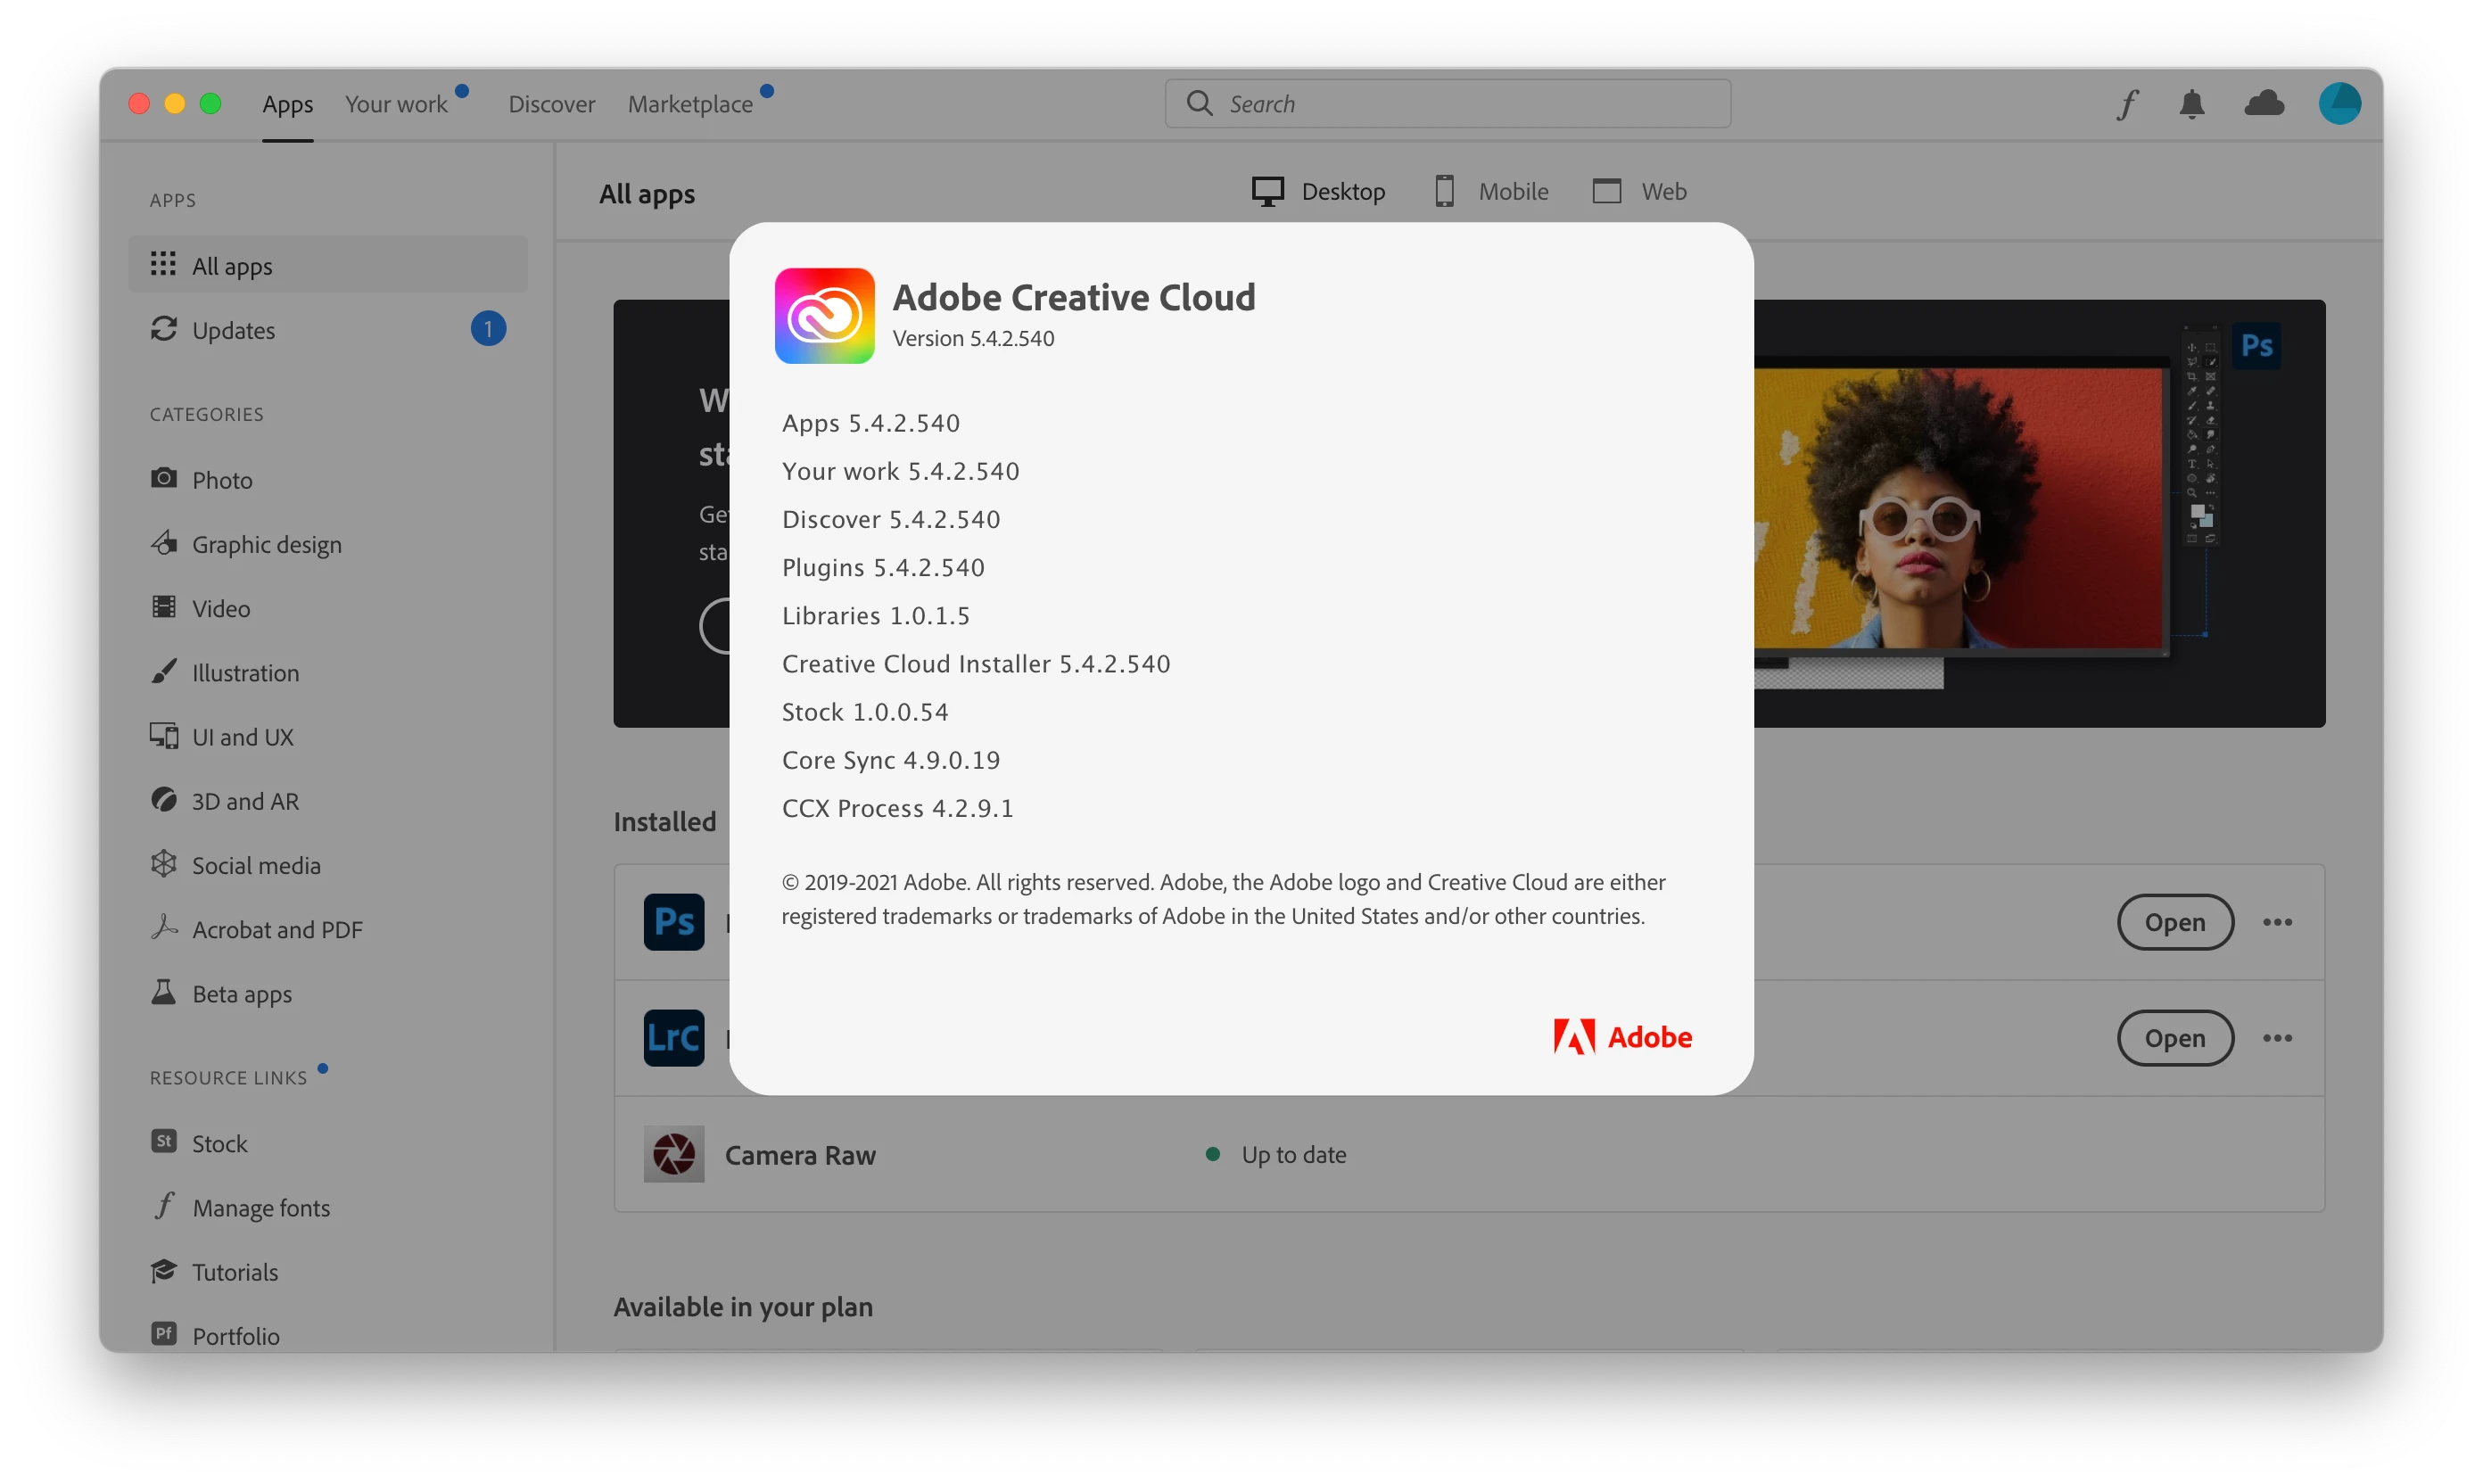The image size is (2483, 1484).
Task: Show Web apps view
Action: click(x=1640, y=191)
